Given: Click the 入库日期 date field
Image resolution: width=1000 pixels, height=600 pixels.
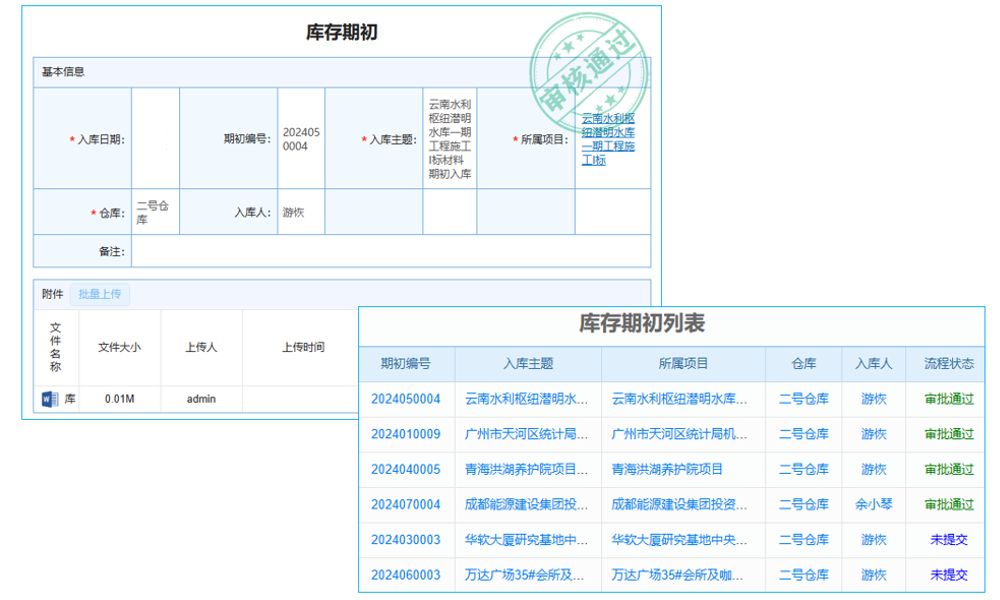Looking at the screenshot, I should tap(155, 139).
